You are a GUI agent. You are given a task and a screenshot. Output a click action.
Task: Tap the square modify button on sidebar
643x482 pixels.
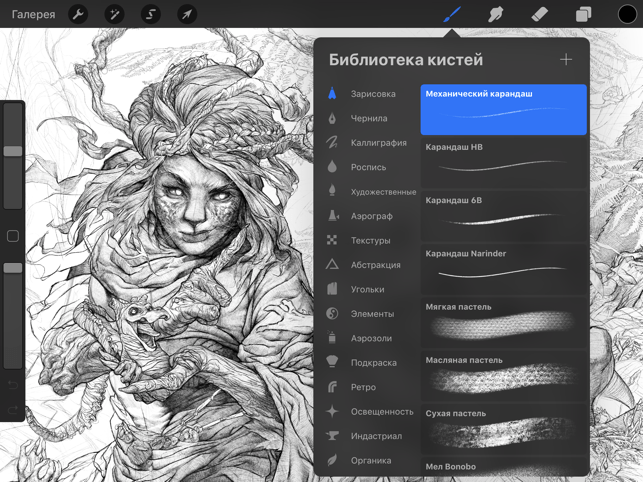13,236
